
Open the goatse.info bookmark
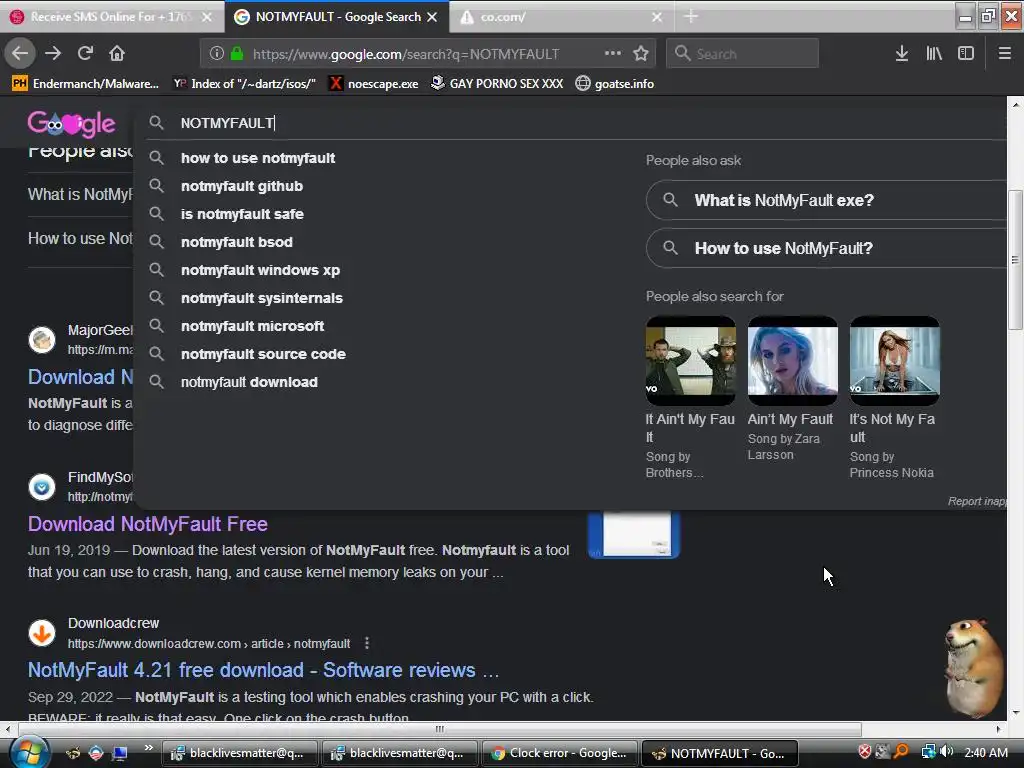pyautogui.click(x=615, y=84)
